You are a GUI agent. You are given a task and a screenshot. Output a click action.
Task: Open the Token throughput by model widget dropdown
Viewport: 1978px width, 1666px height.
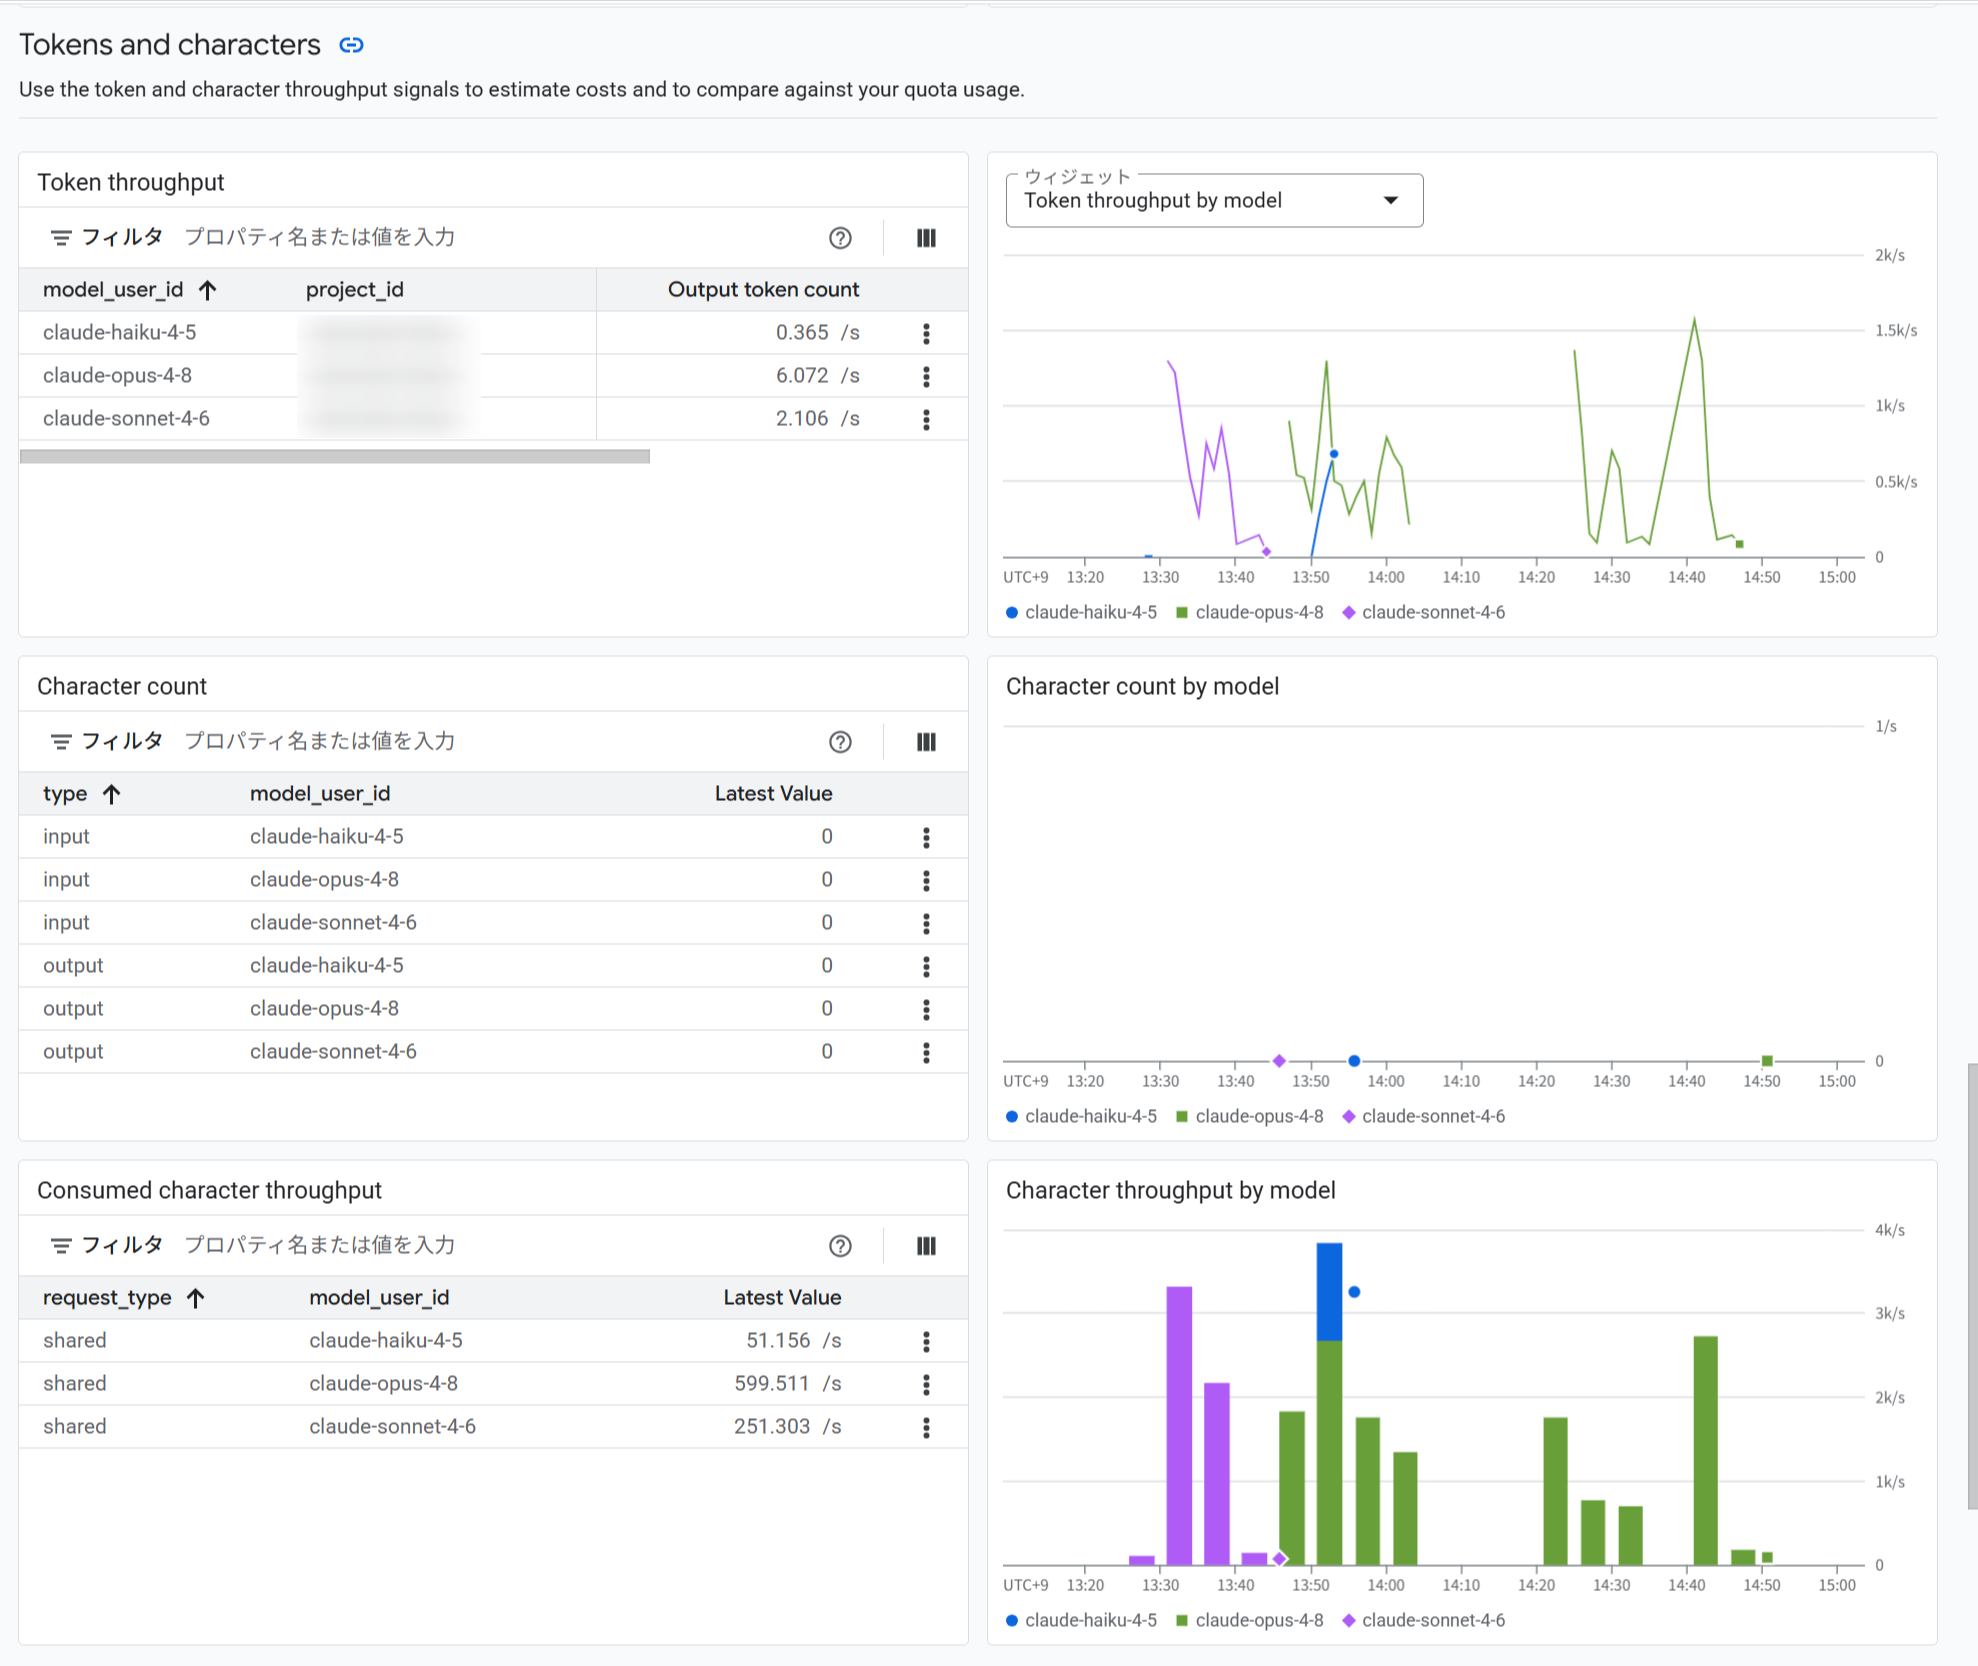[x=1214, y=201]
